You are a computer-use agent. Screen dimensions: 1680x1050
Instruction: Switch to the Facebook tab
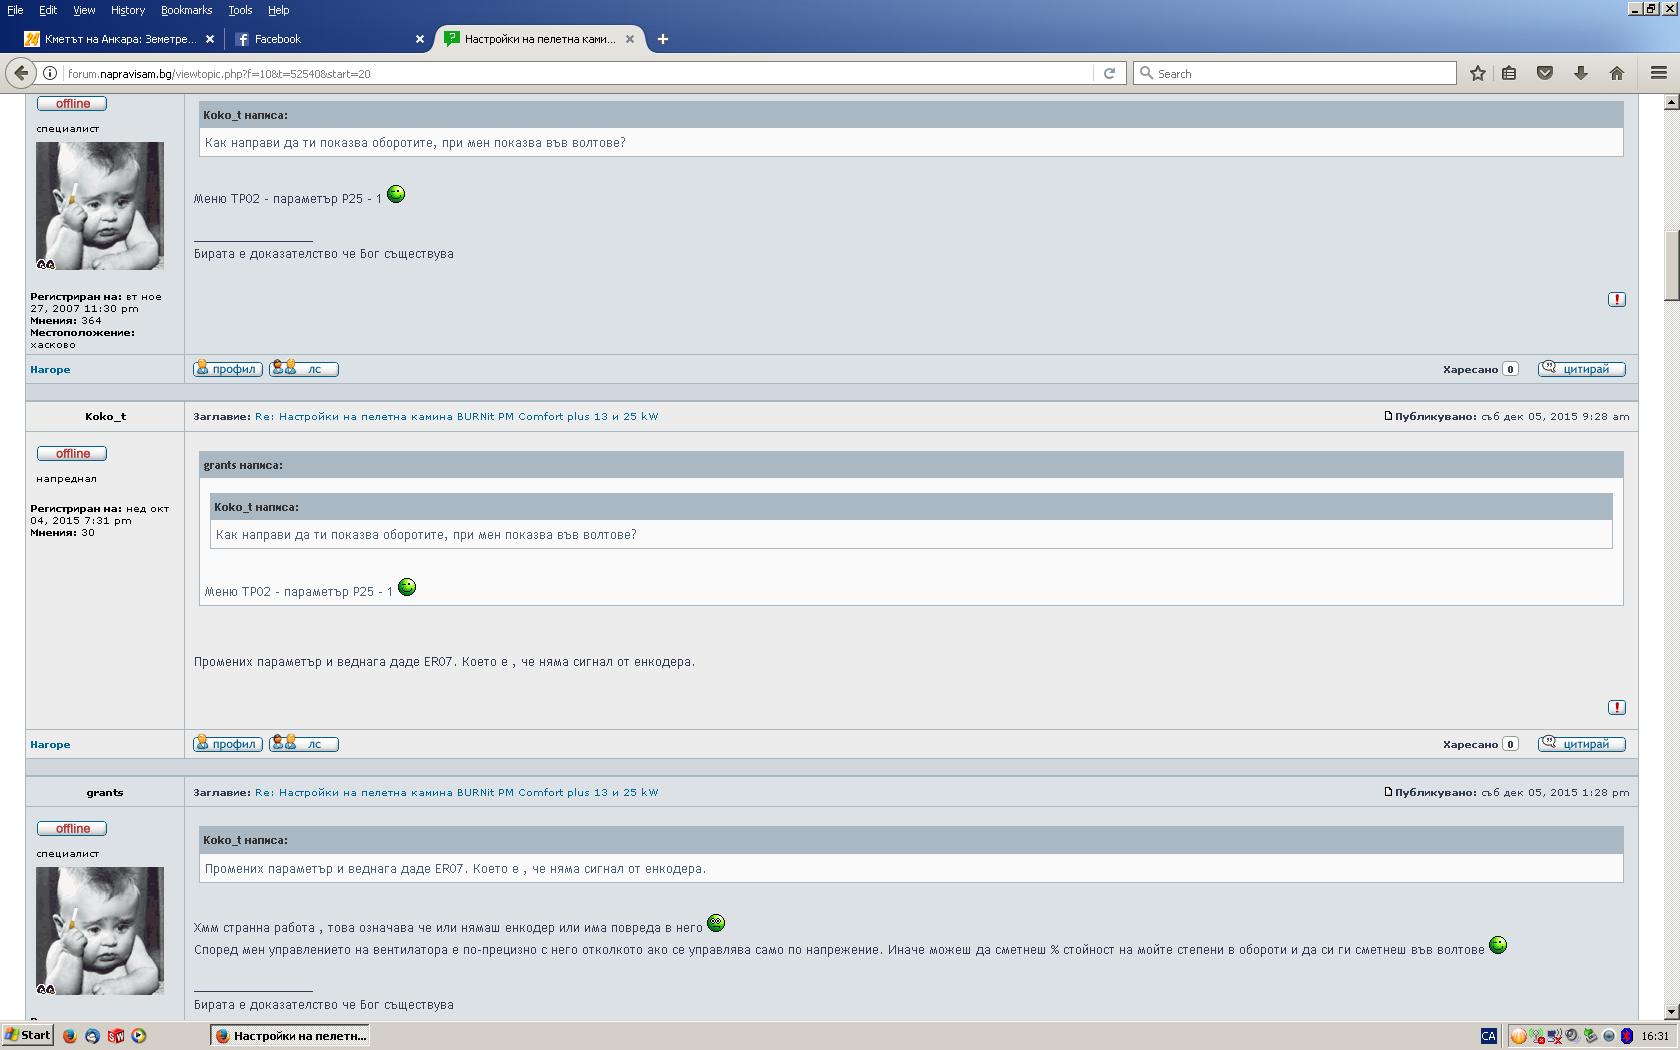320,39
